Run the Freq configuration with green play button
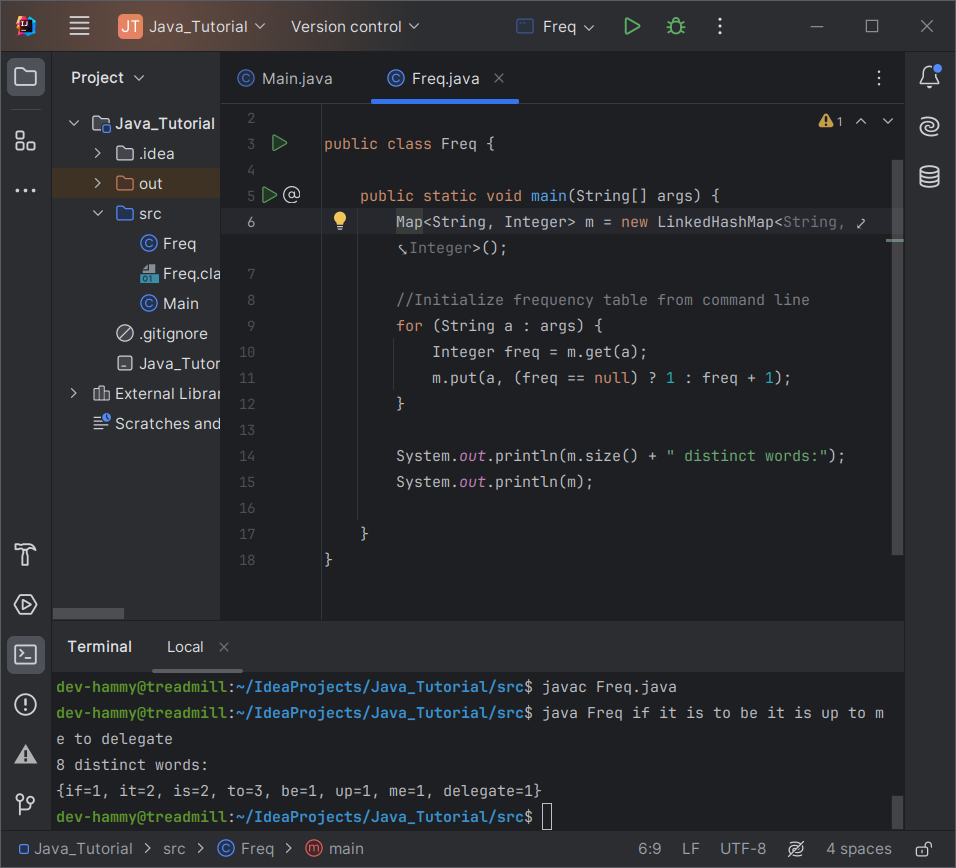This screenshot has width=956, height=868. (x=631, y=27)
